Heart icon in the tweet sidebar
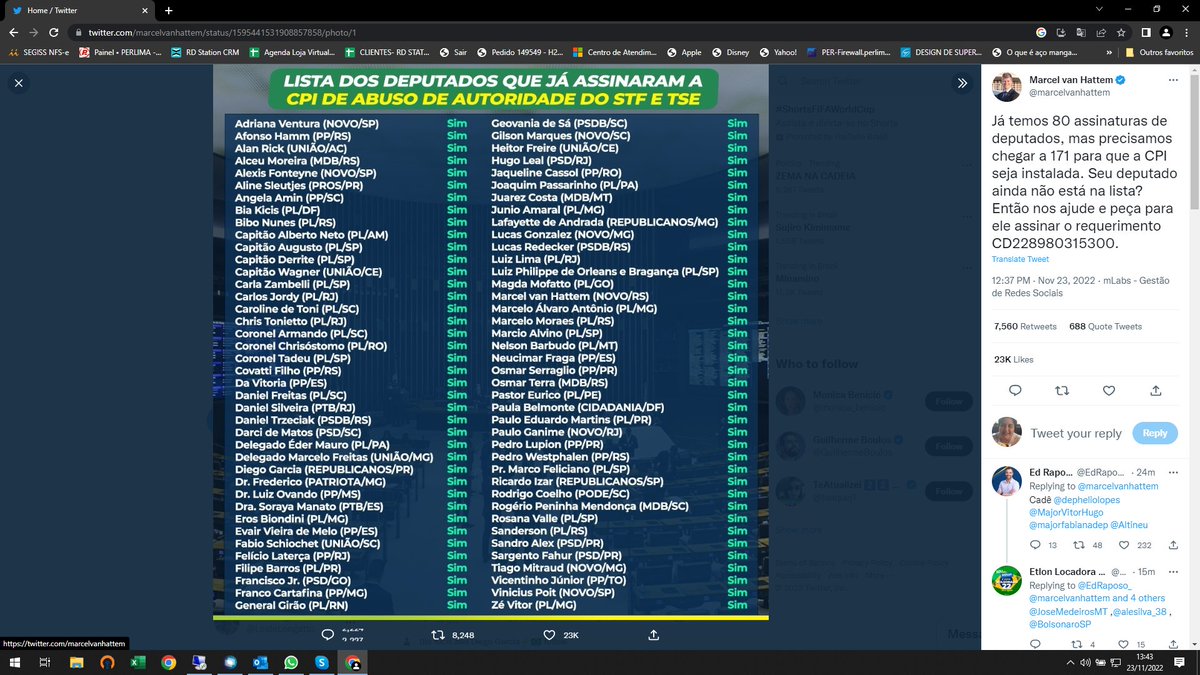 point(1109,390)
